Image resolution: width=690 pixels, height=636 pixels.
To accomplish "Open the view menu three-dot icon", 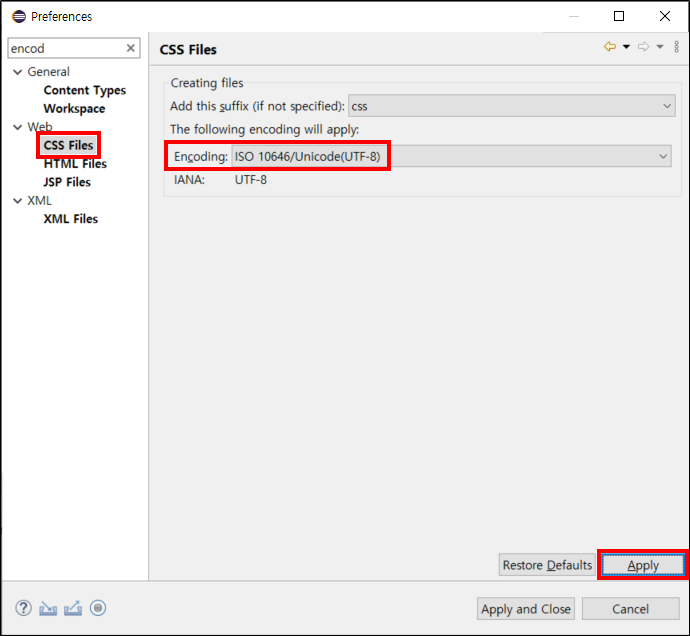I will coord(676,46).
